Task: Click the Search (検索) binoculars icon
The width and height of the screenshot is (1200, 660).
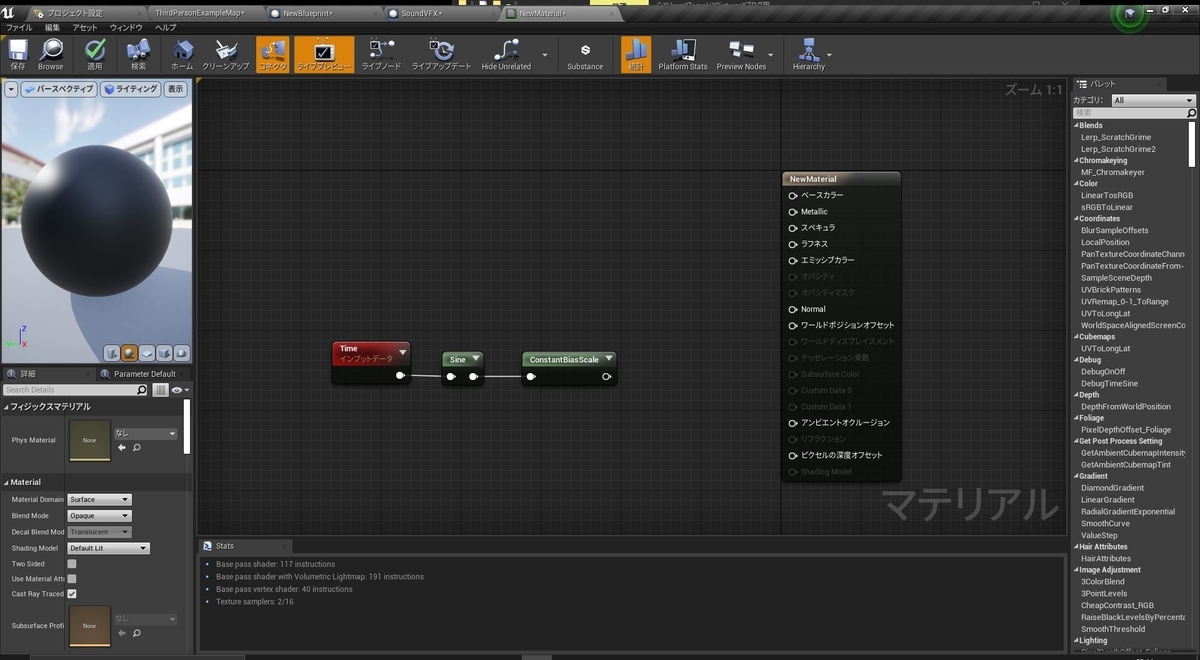Action: tap(138, 54)
